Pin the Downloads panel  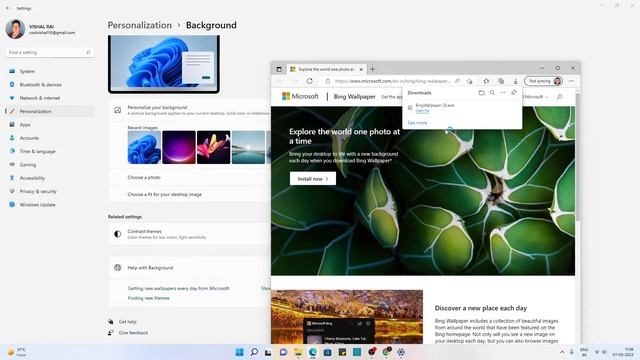point(514,93)
